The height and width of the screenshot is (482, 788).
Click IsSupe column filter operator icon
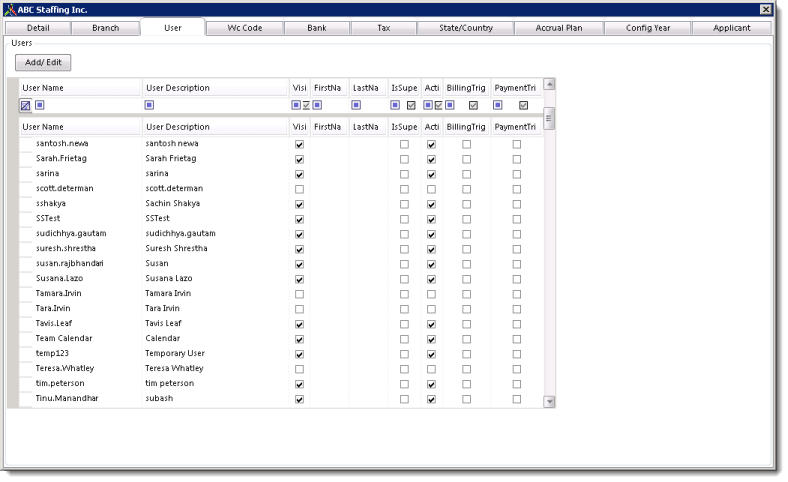tap(395, 105)
